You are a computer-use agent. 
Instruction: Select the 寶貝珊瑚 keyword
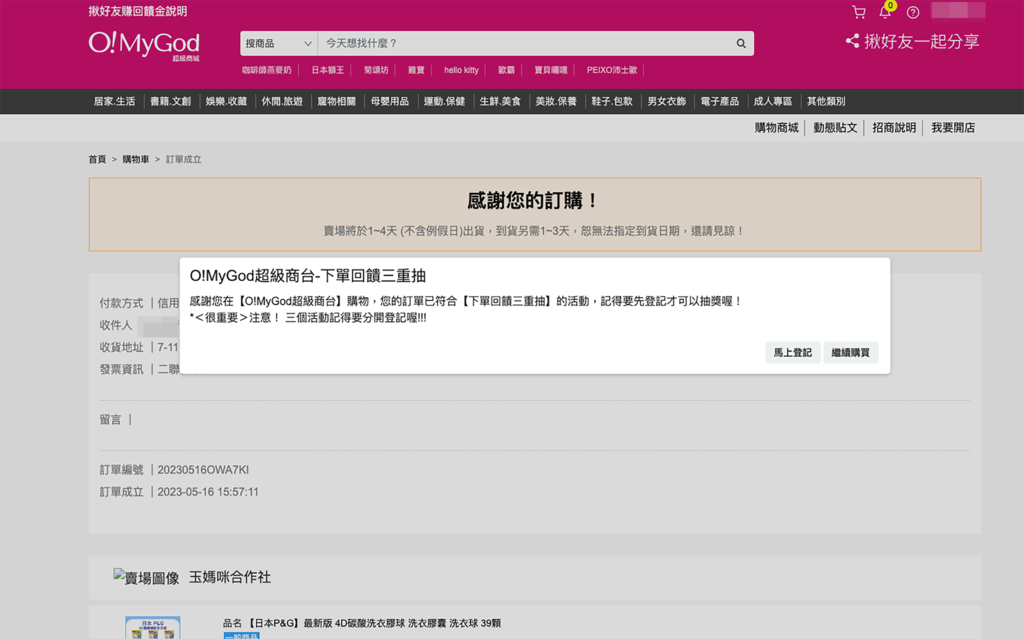tap(551, 70)
